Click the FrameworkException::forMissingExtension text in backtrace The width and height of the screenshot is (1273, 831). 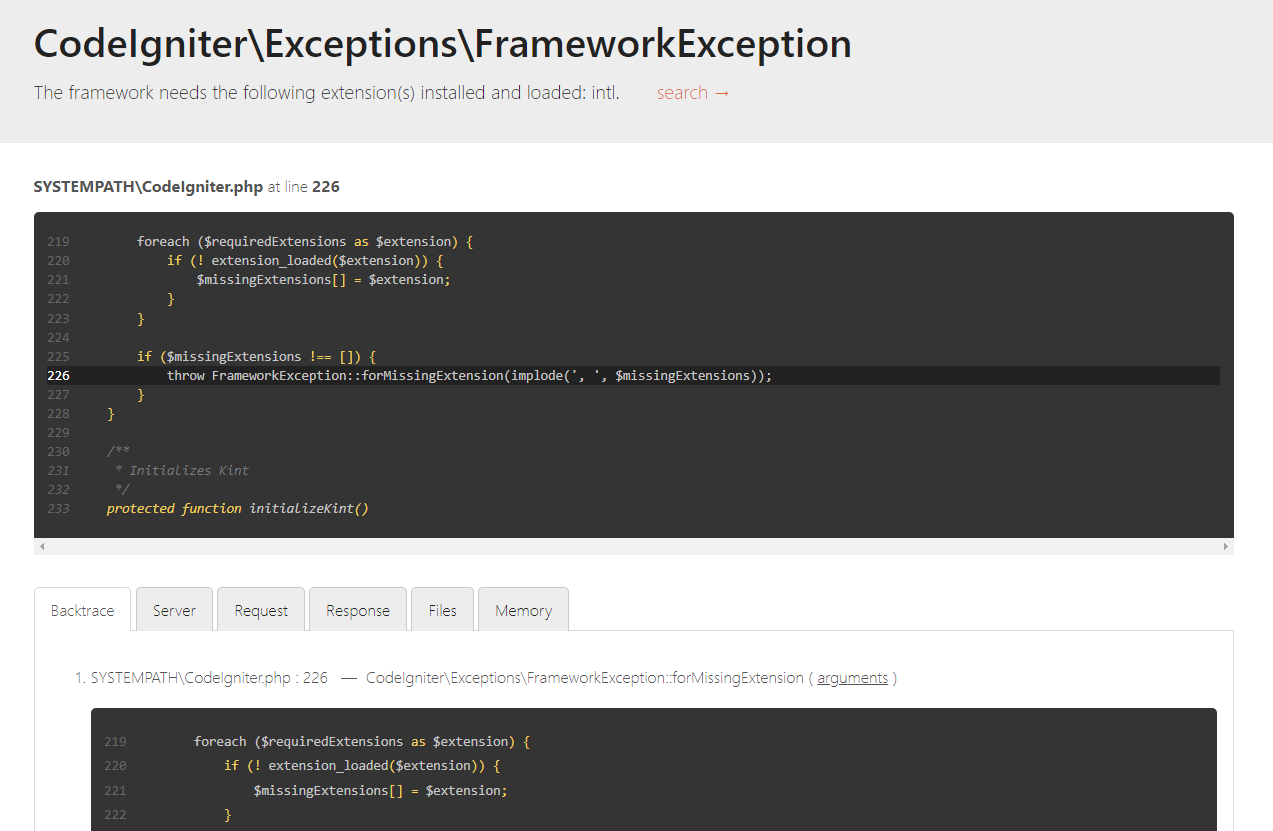585,678
